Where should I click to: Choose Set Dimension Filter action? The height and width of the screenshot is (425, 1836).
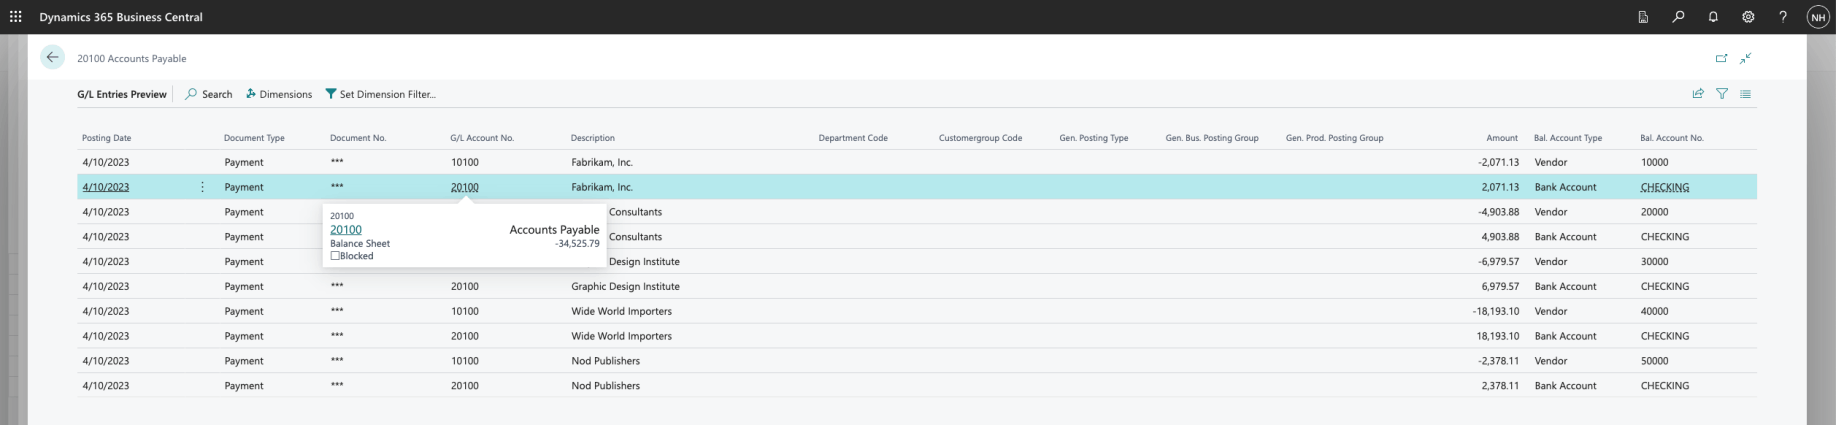click(381, 94)
